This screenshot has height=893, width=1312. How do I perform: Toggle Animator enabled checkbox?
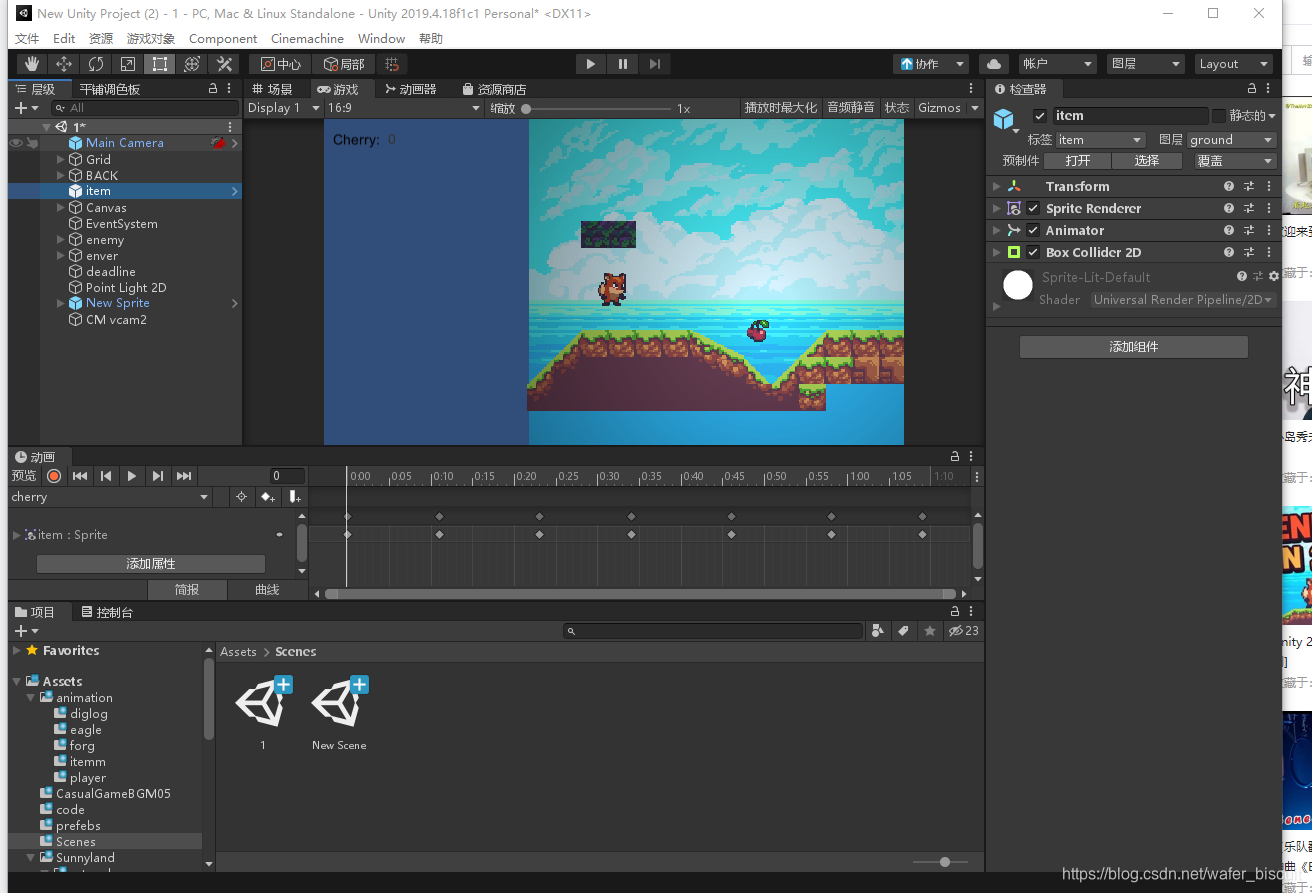(1033, 231)
